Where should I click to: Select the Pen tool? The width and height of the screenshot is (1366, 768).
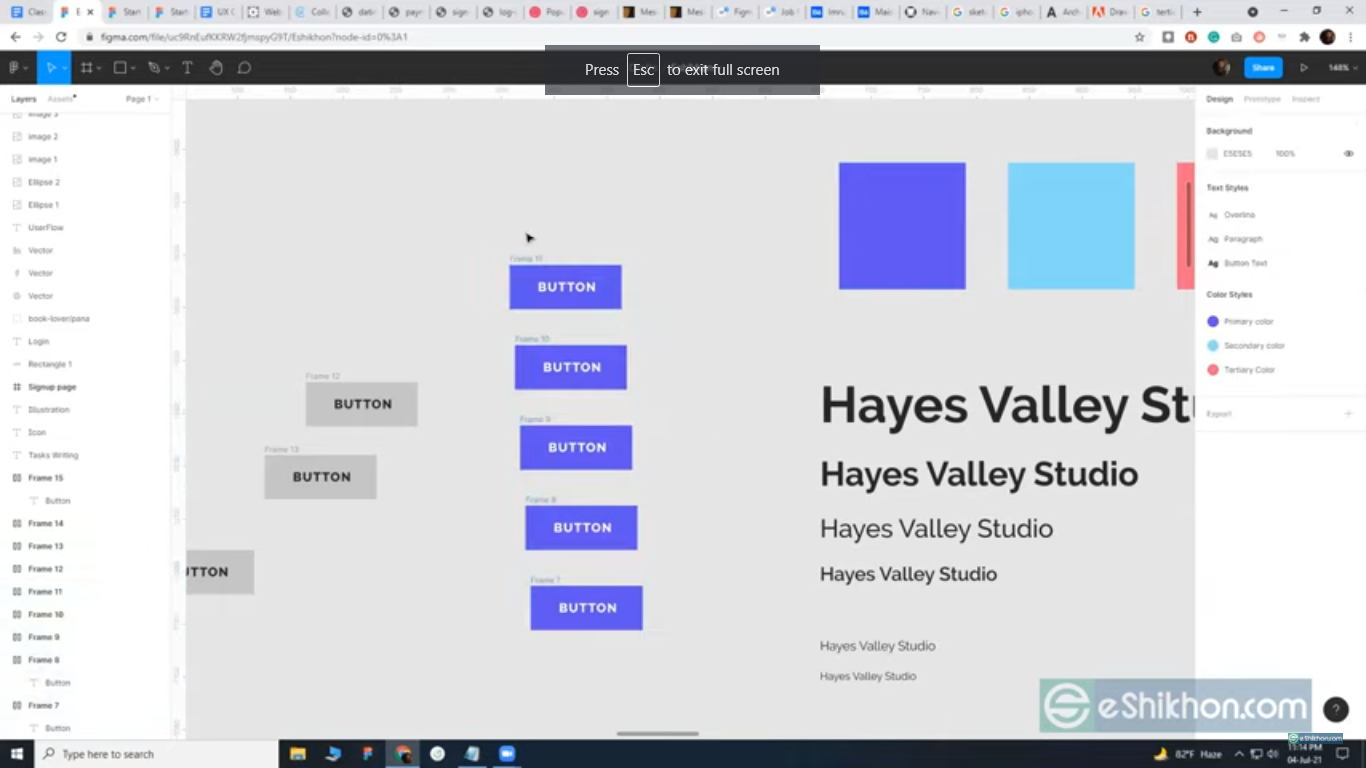click(153, 68)
